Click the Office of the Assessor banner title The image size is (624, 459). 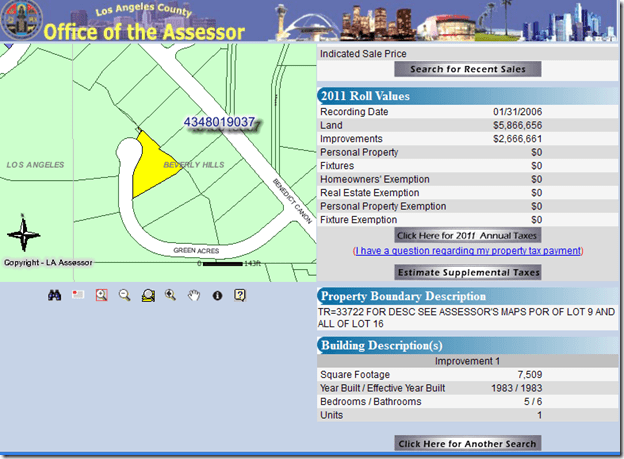pos(145,31)
